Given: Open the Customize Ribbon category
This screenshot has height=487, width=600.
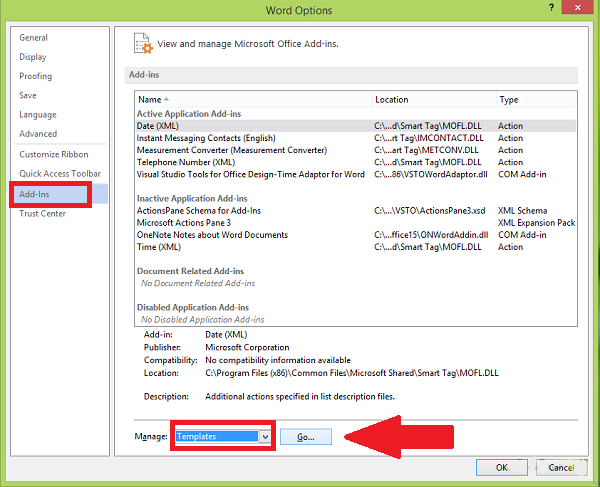Looking at the screenshot, I should tap(54, 154).
